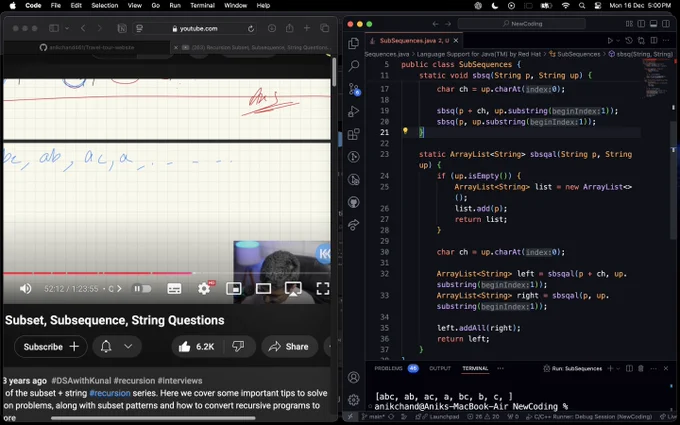680x425 pixels.
Task: Switch to PROBLEMS panel tab
Action: tap(396, 368)
